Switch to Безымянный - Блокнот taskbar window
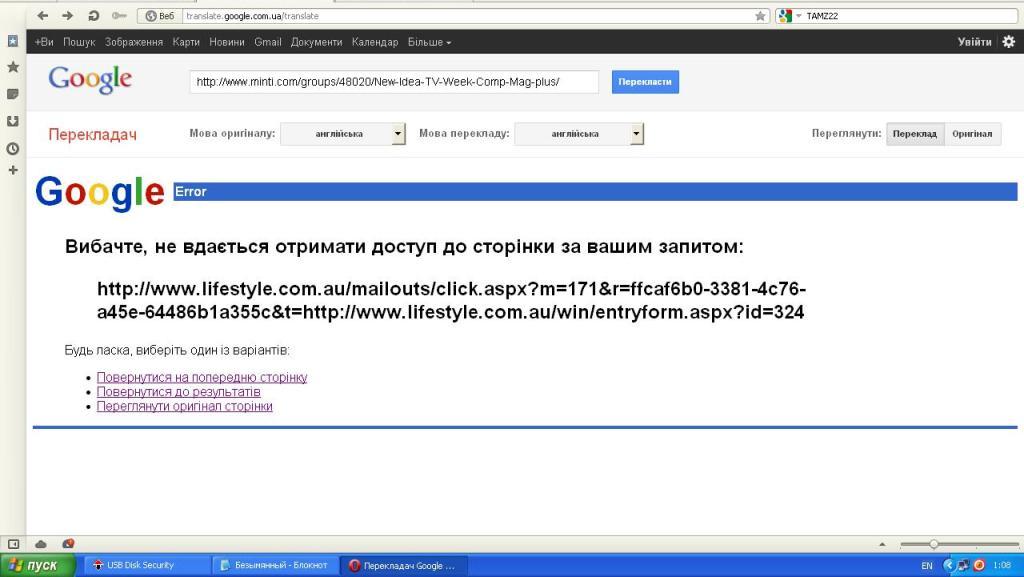This screenshot has height=577, width=1024. tap(276, 565)
